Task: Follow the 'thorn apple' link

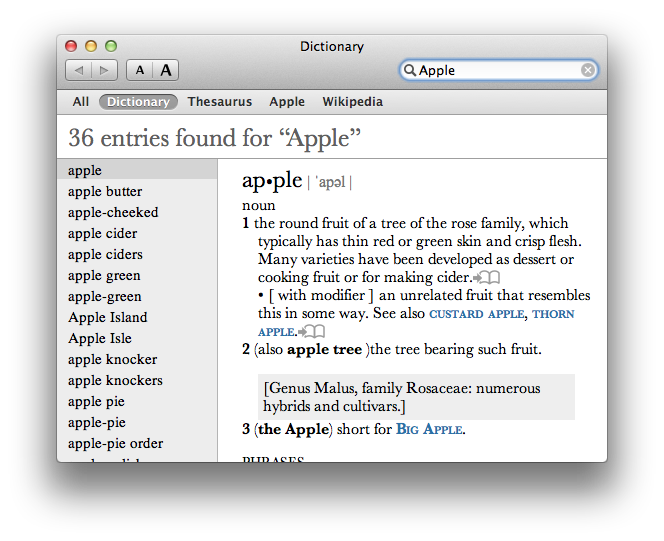Action: (553, 314)
